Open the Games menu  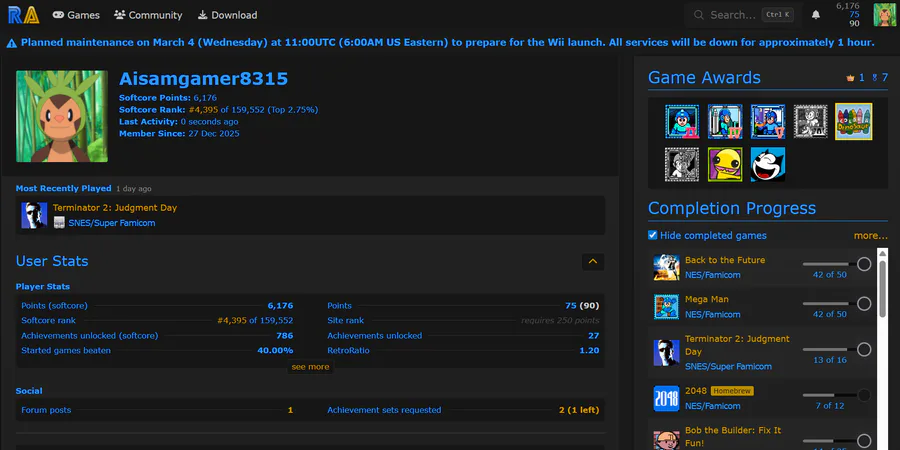76,15
